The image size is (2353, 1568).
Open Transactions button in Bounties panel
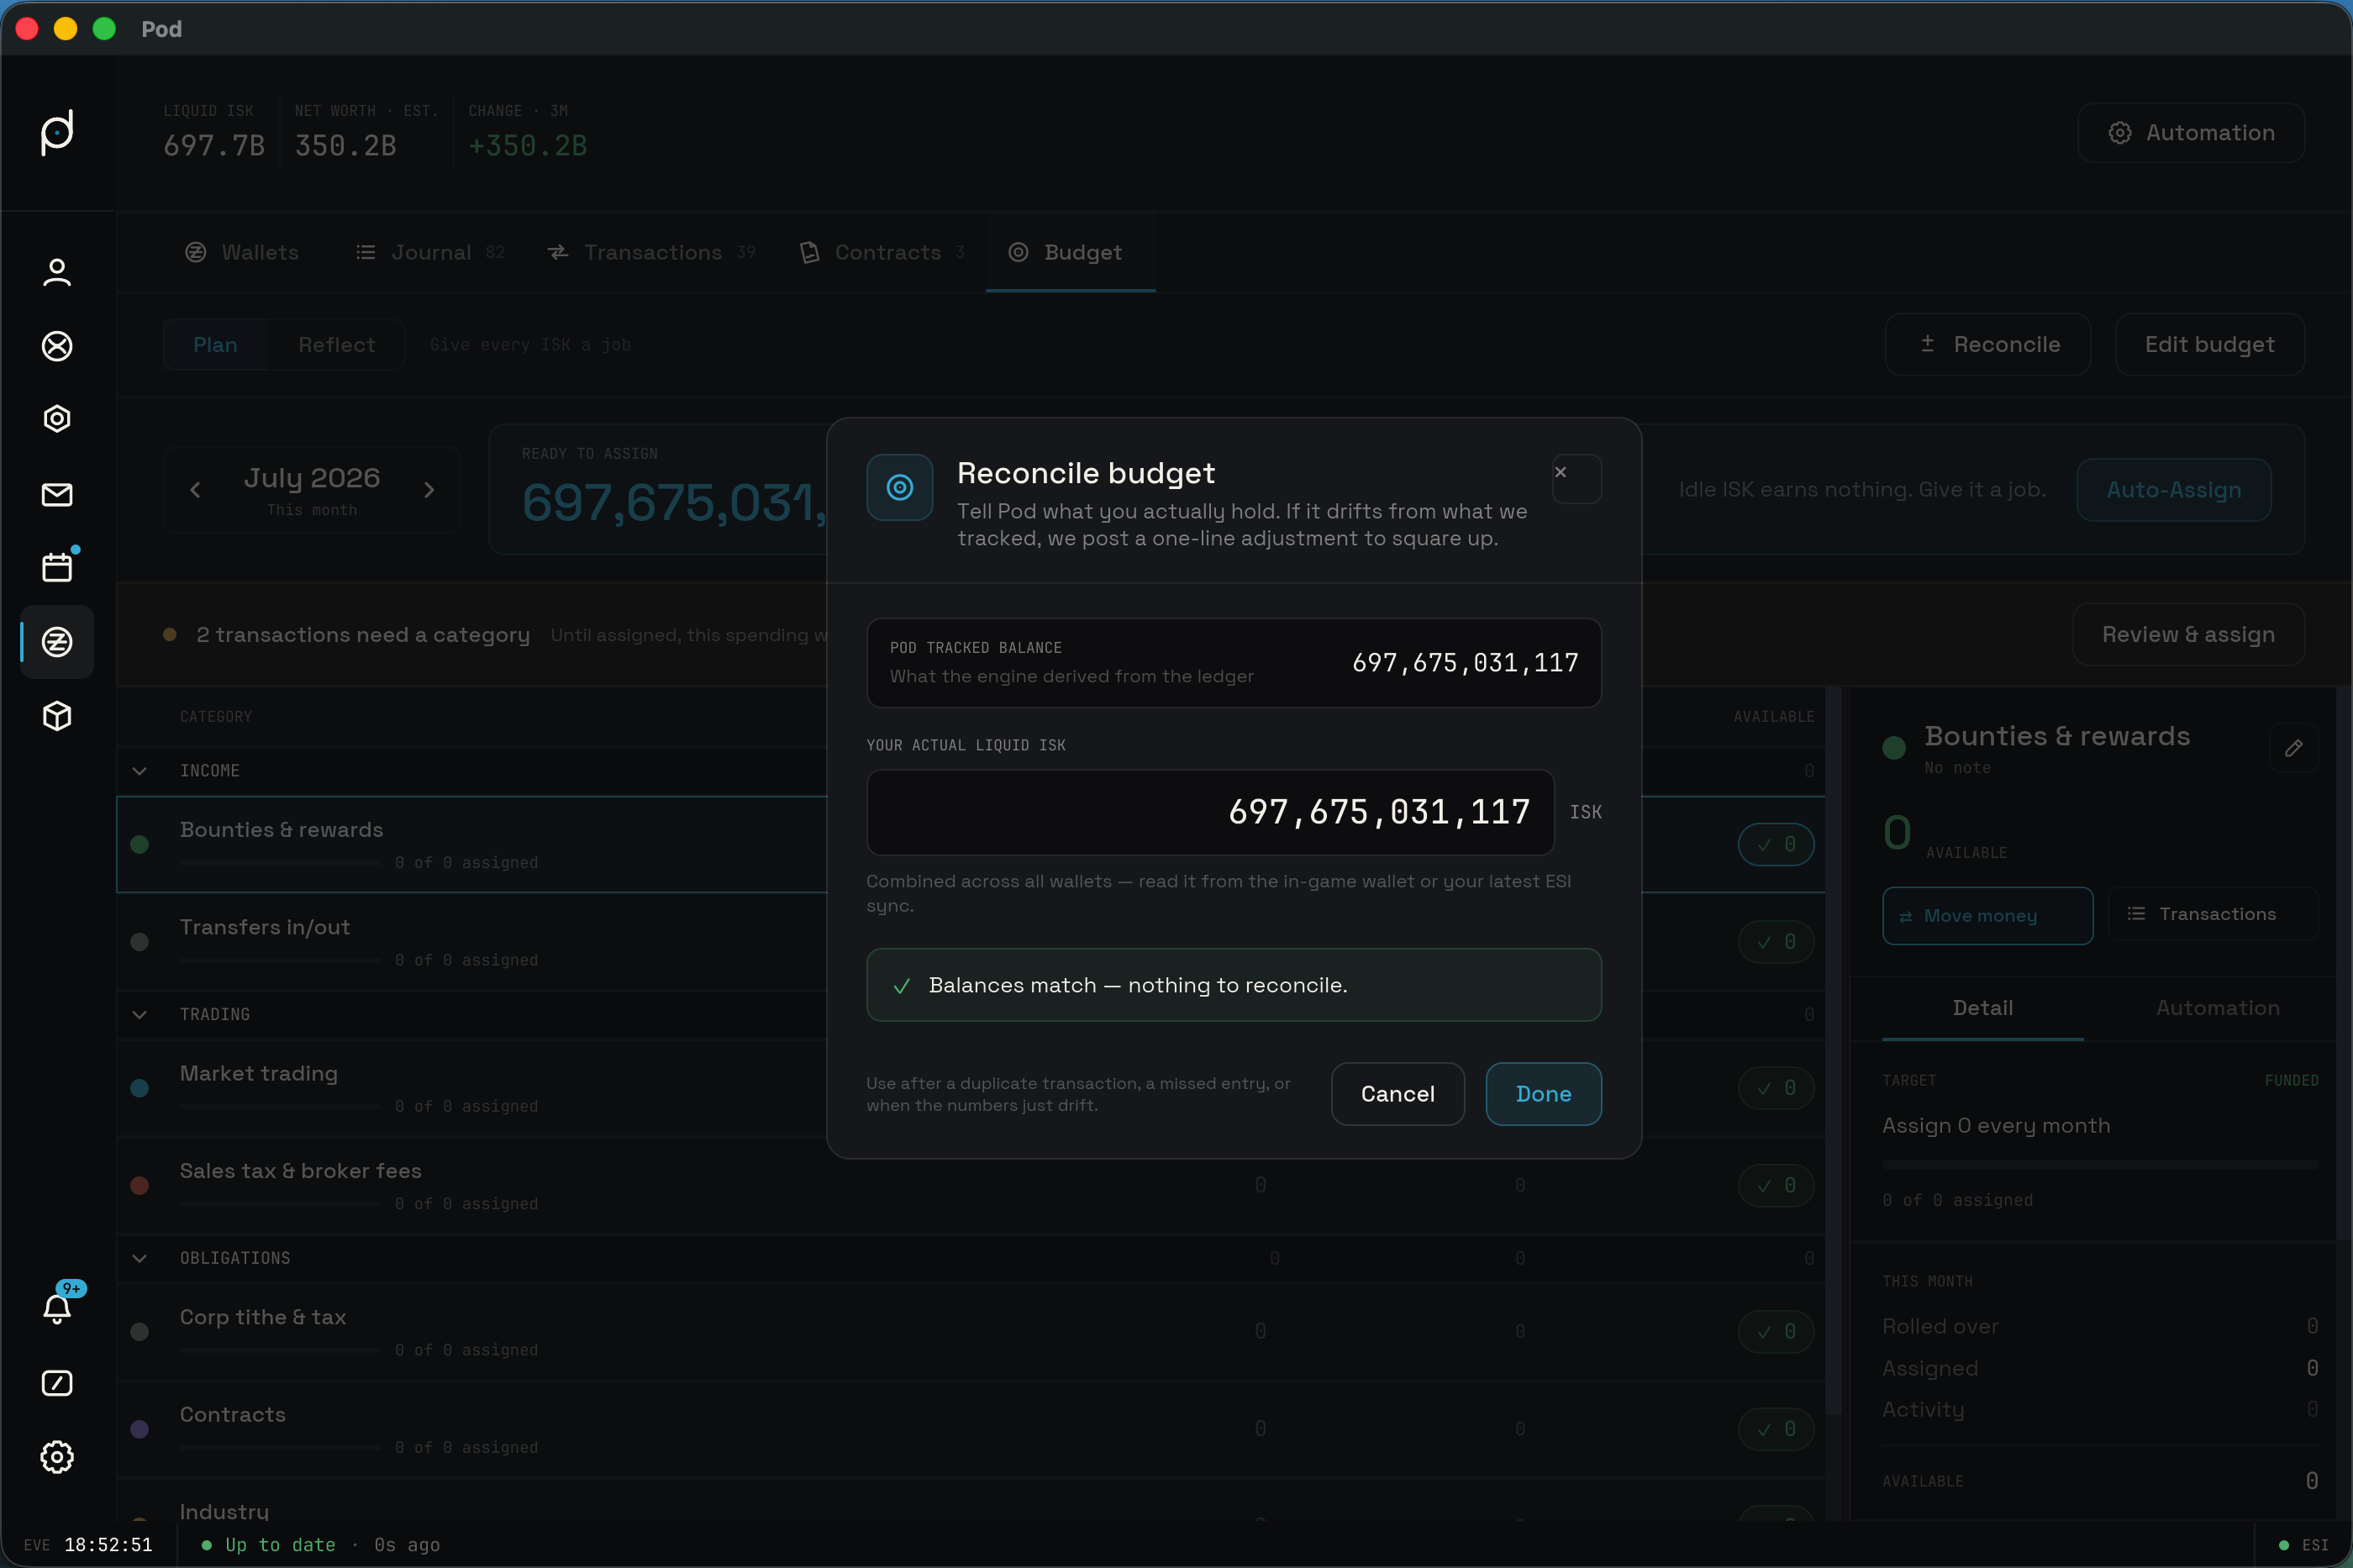click(2213, 914)
